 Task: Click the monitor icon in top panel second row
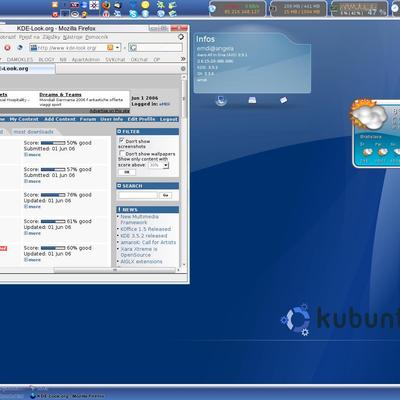pyautogui.click(x=64, y=14)
